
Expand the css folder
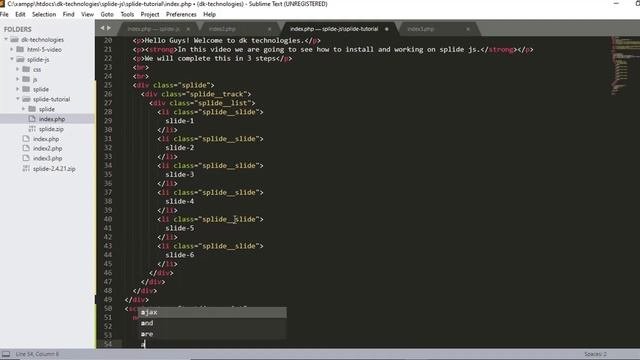click(x=18, y=69)
